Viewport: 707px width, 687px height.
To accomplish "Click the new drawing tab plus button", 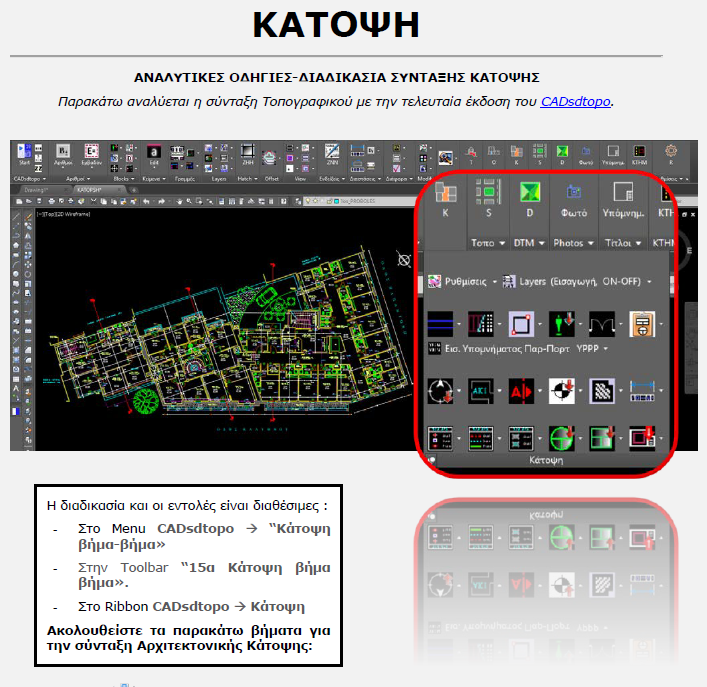I will pyautogui.click(x=133, y=190).
